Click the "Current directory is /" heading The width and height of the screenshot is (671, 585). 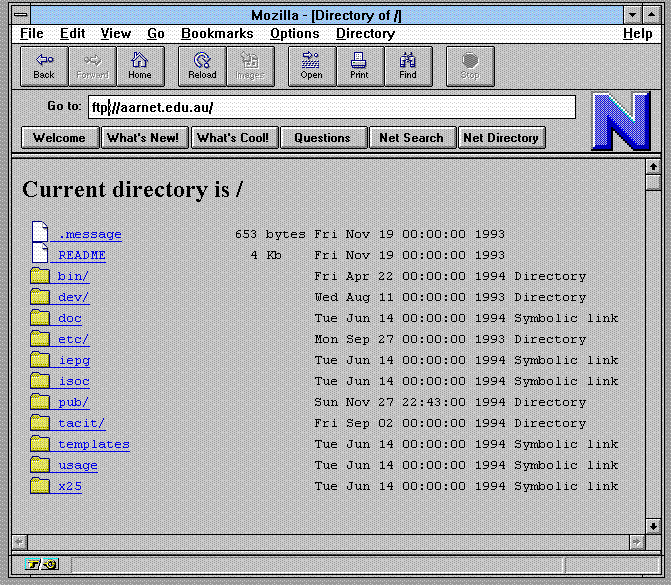132,190
